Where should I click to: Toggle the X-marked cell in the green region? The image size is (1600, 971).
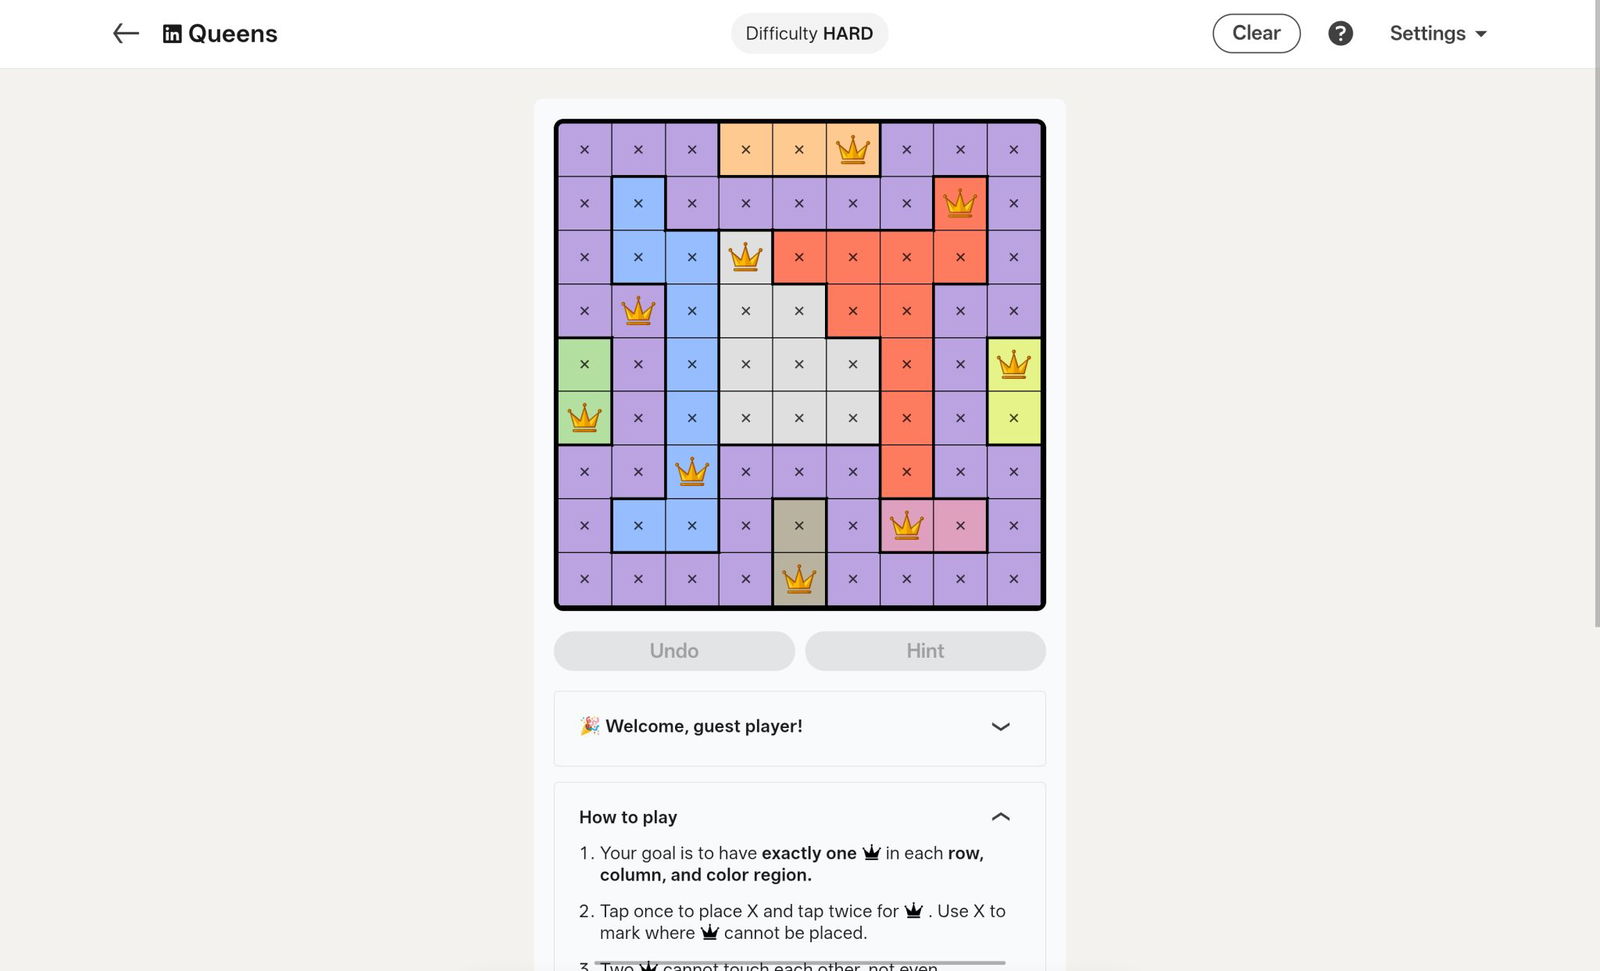pyautogui.click(x=584, y=364)
